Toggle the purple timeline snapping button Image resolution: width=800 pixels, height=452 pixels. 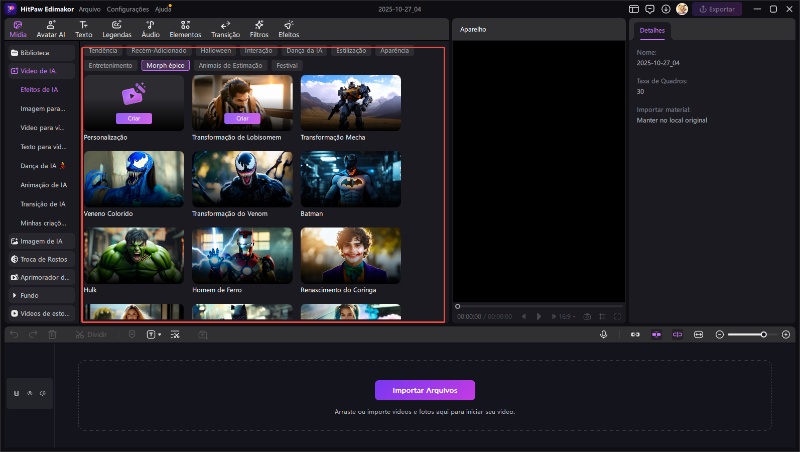coord(657,334)
